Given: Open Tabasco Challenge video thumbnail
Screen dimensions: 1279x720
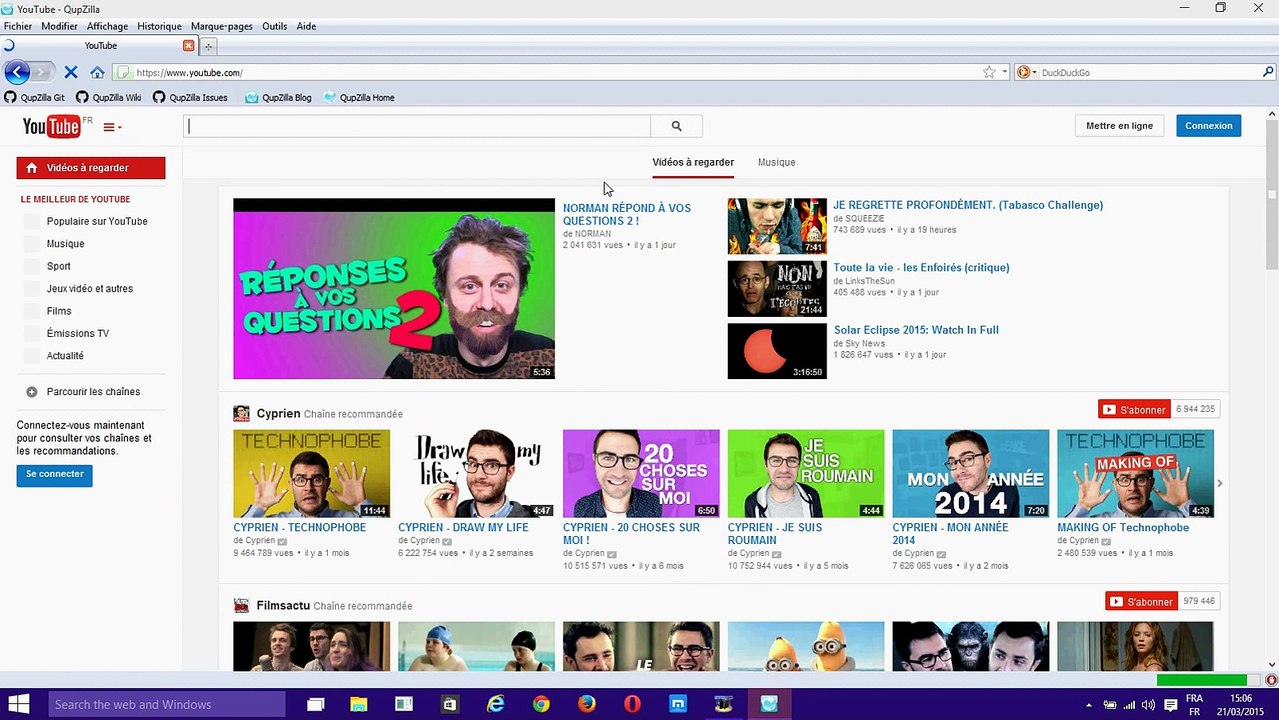Looking at the screenshot, I should tap(777, 226).
